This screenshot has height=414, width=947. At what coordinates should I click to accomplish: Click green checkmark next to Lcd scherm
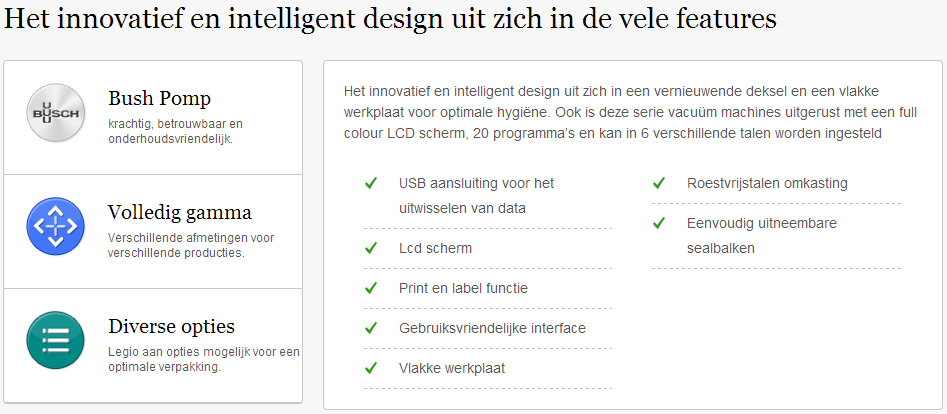tap(371, 248)
